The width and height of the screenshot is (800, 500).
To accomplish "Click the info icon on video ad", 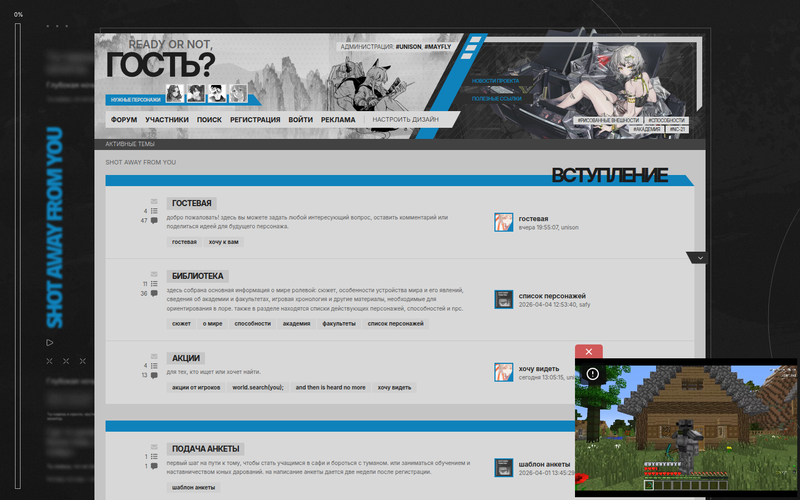I will pos(592,373).
